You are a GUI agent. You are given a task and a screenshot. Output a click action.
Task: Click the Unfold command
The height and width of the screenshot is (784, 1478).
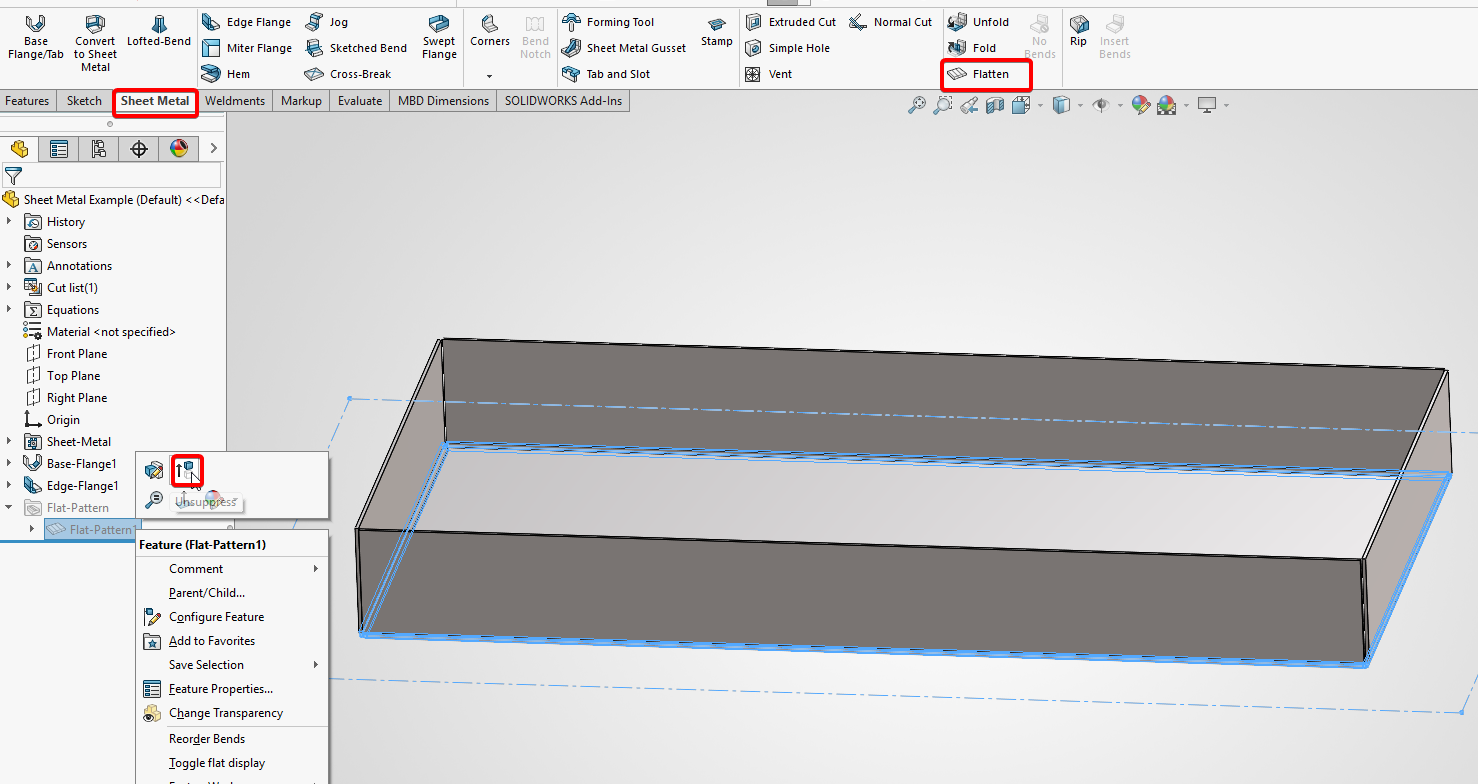pos(978,22)
